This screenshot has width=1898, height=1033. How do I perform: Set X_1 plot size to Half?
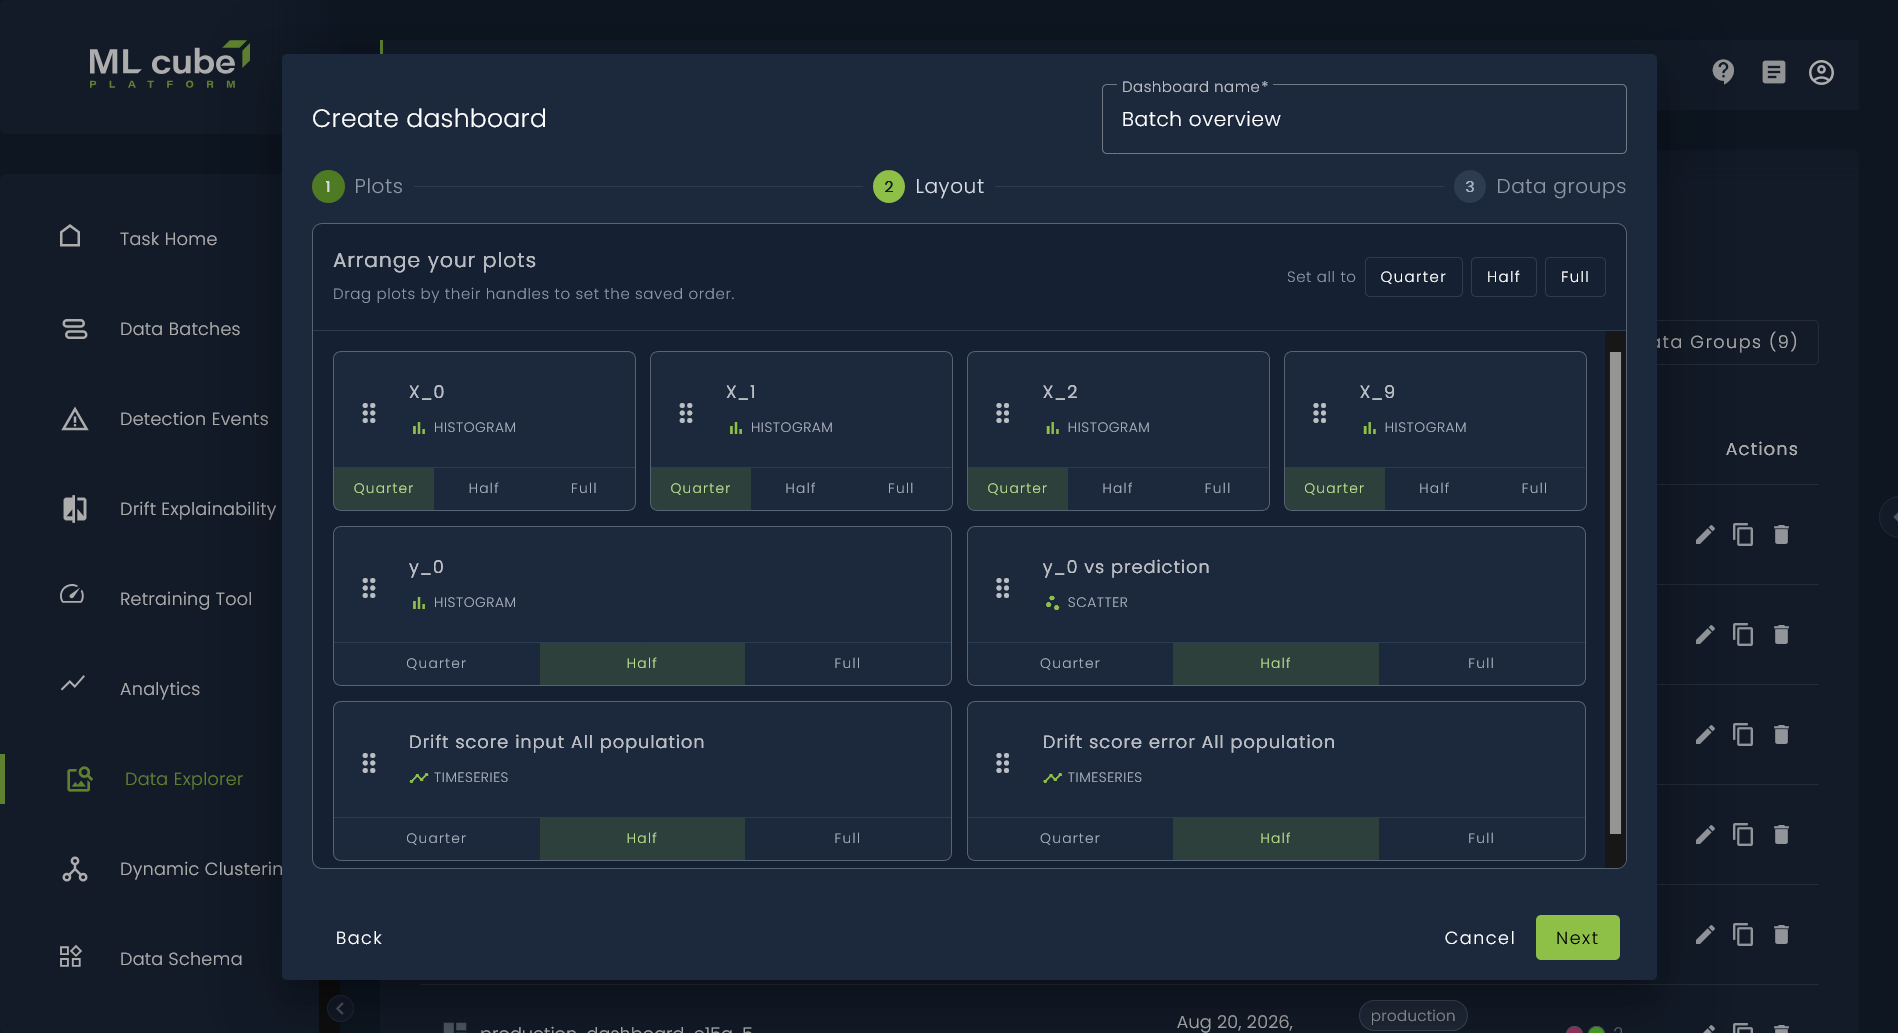[x=801, y=488]
